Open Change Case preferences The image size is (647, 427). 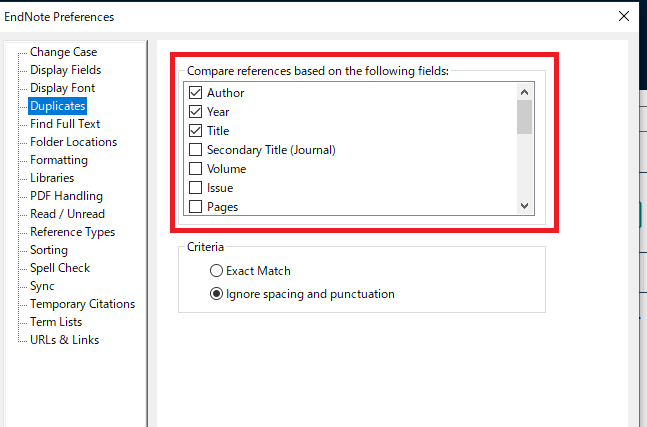click(x=63, y=52)
